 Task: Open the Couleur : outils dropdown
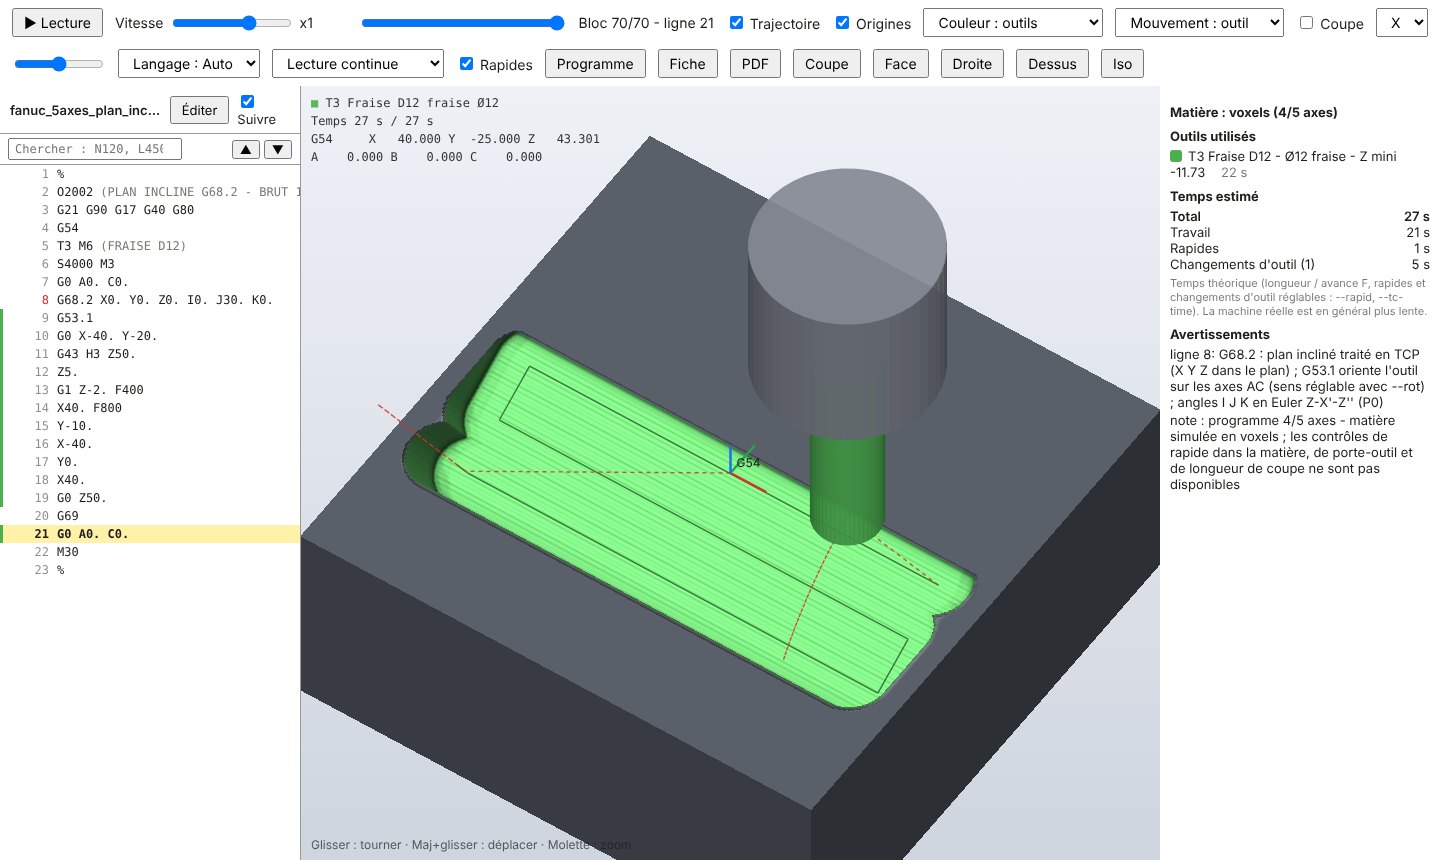coord(1013,22)
